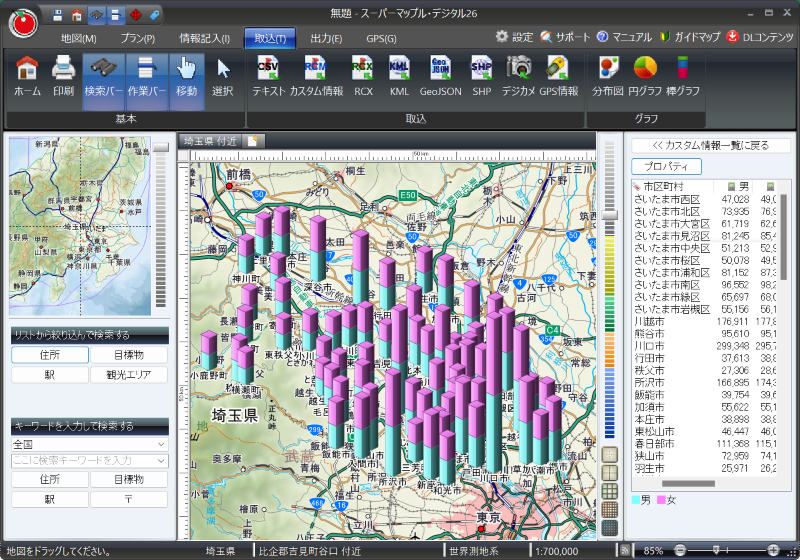Click 住所 in list narrowing search
800x560 pixels.
[x=50, y=355]
